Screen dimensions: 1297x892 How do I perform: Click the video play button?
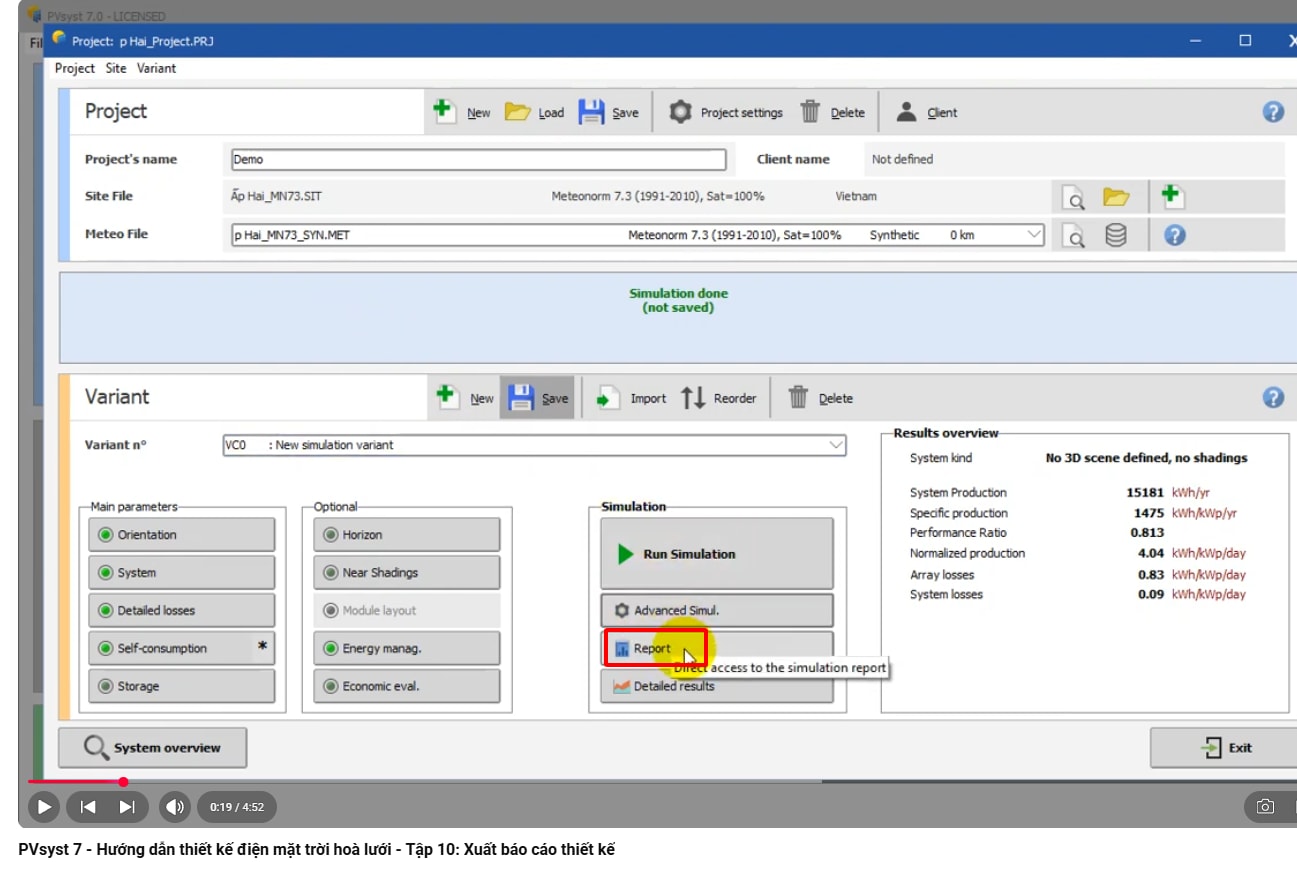(44, 807)
